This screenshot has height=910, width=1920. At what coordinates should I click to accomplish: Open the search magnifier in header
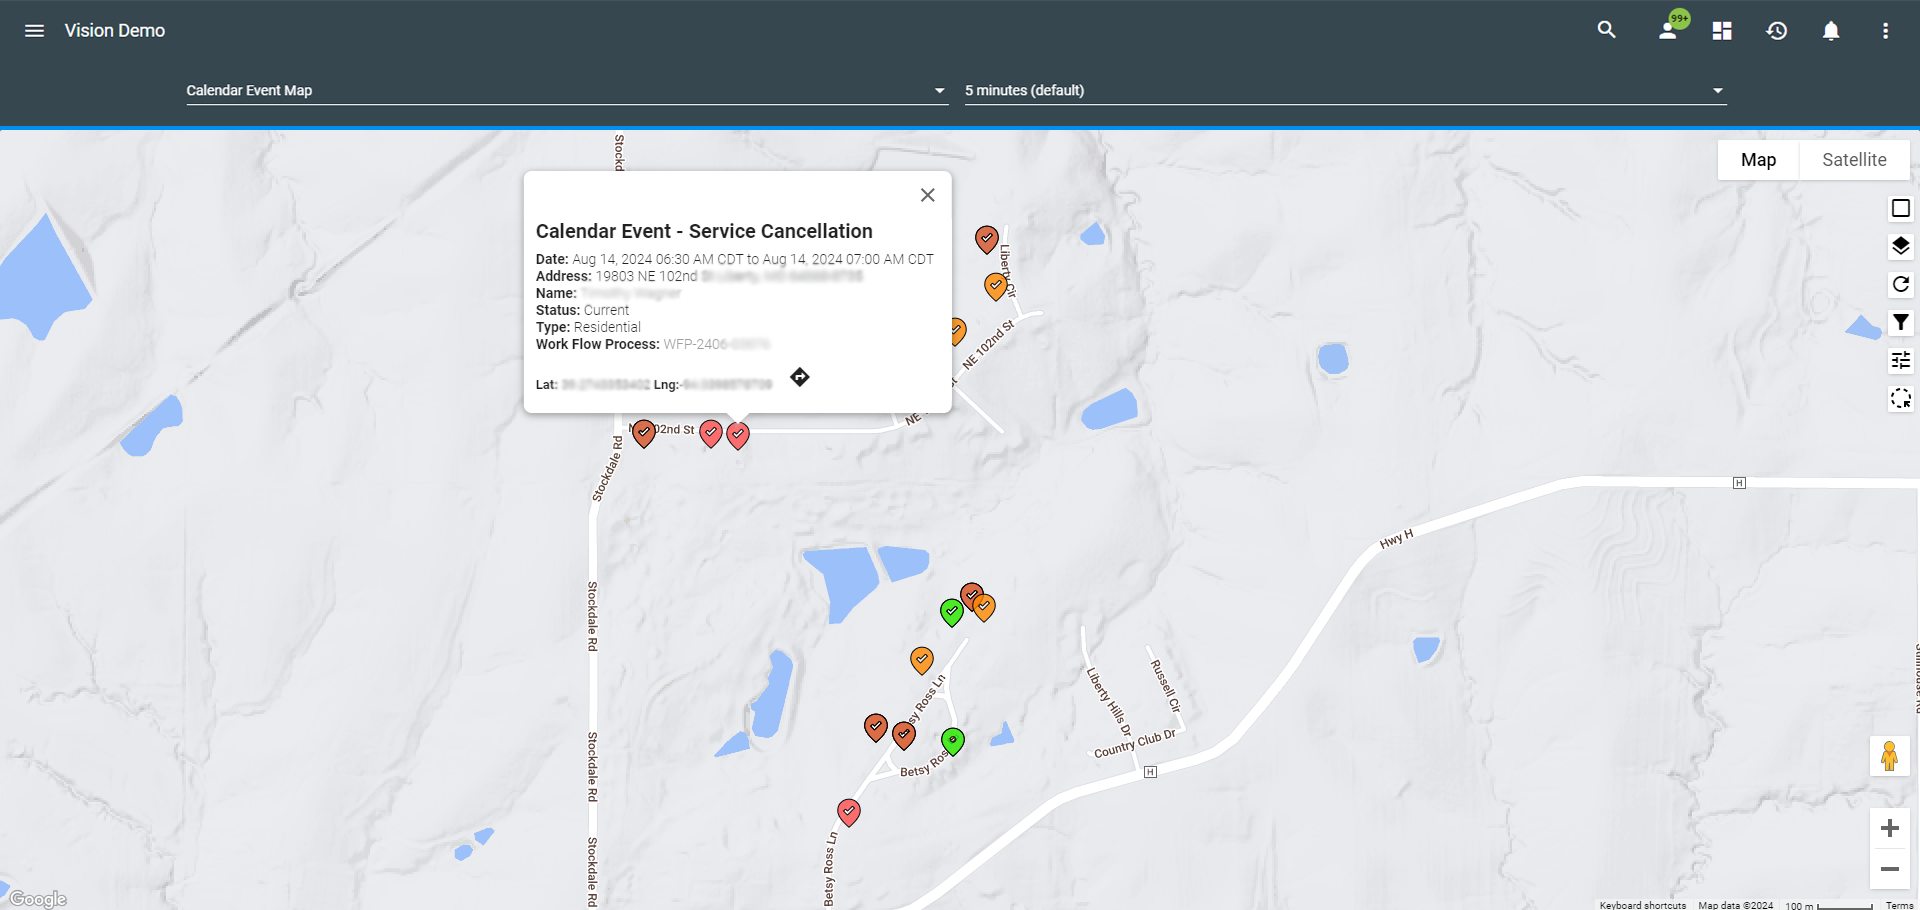(x=1606, y=30)
